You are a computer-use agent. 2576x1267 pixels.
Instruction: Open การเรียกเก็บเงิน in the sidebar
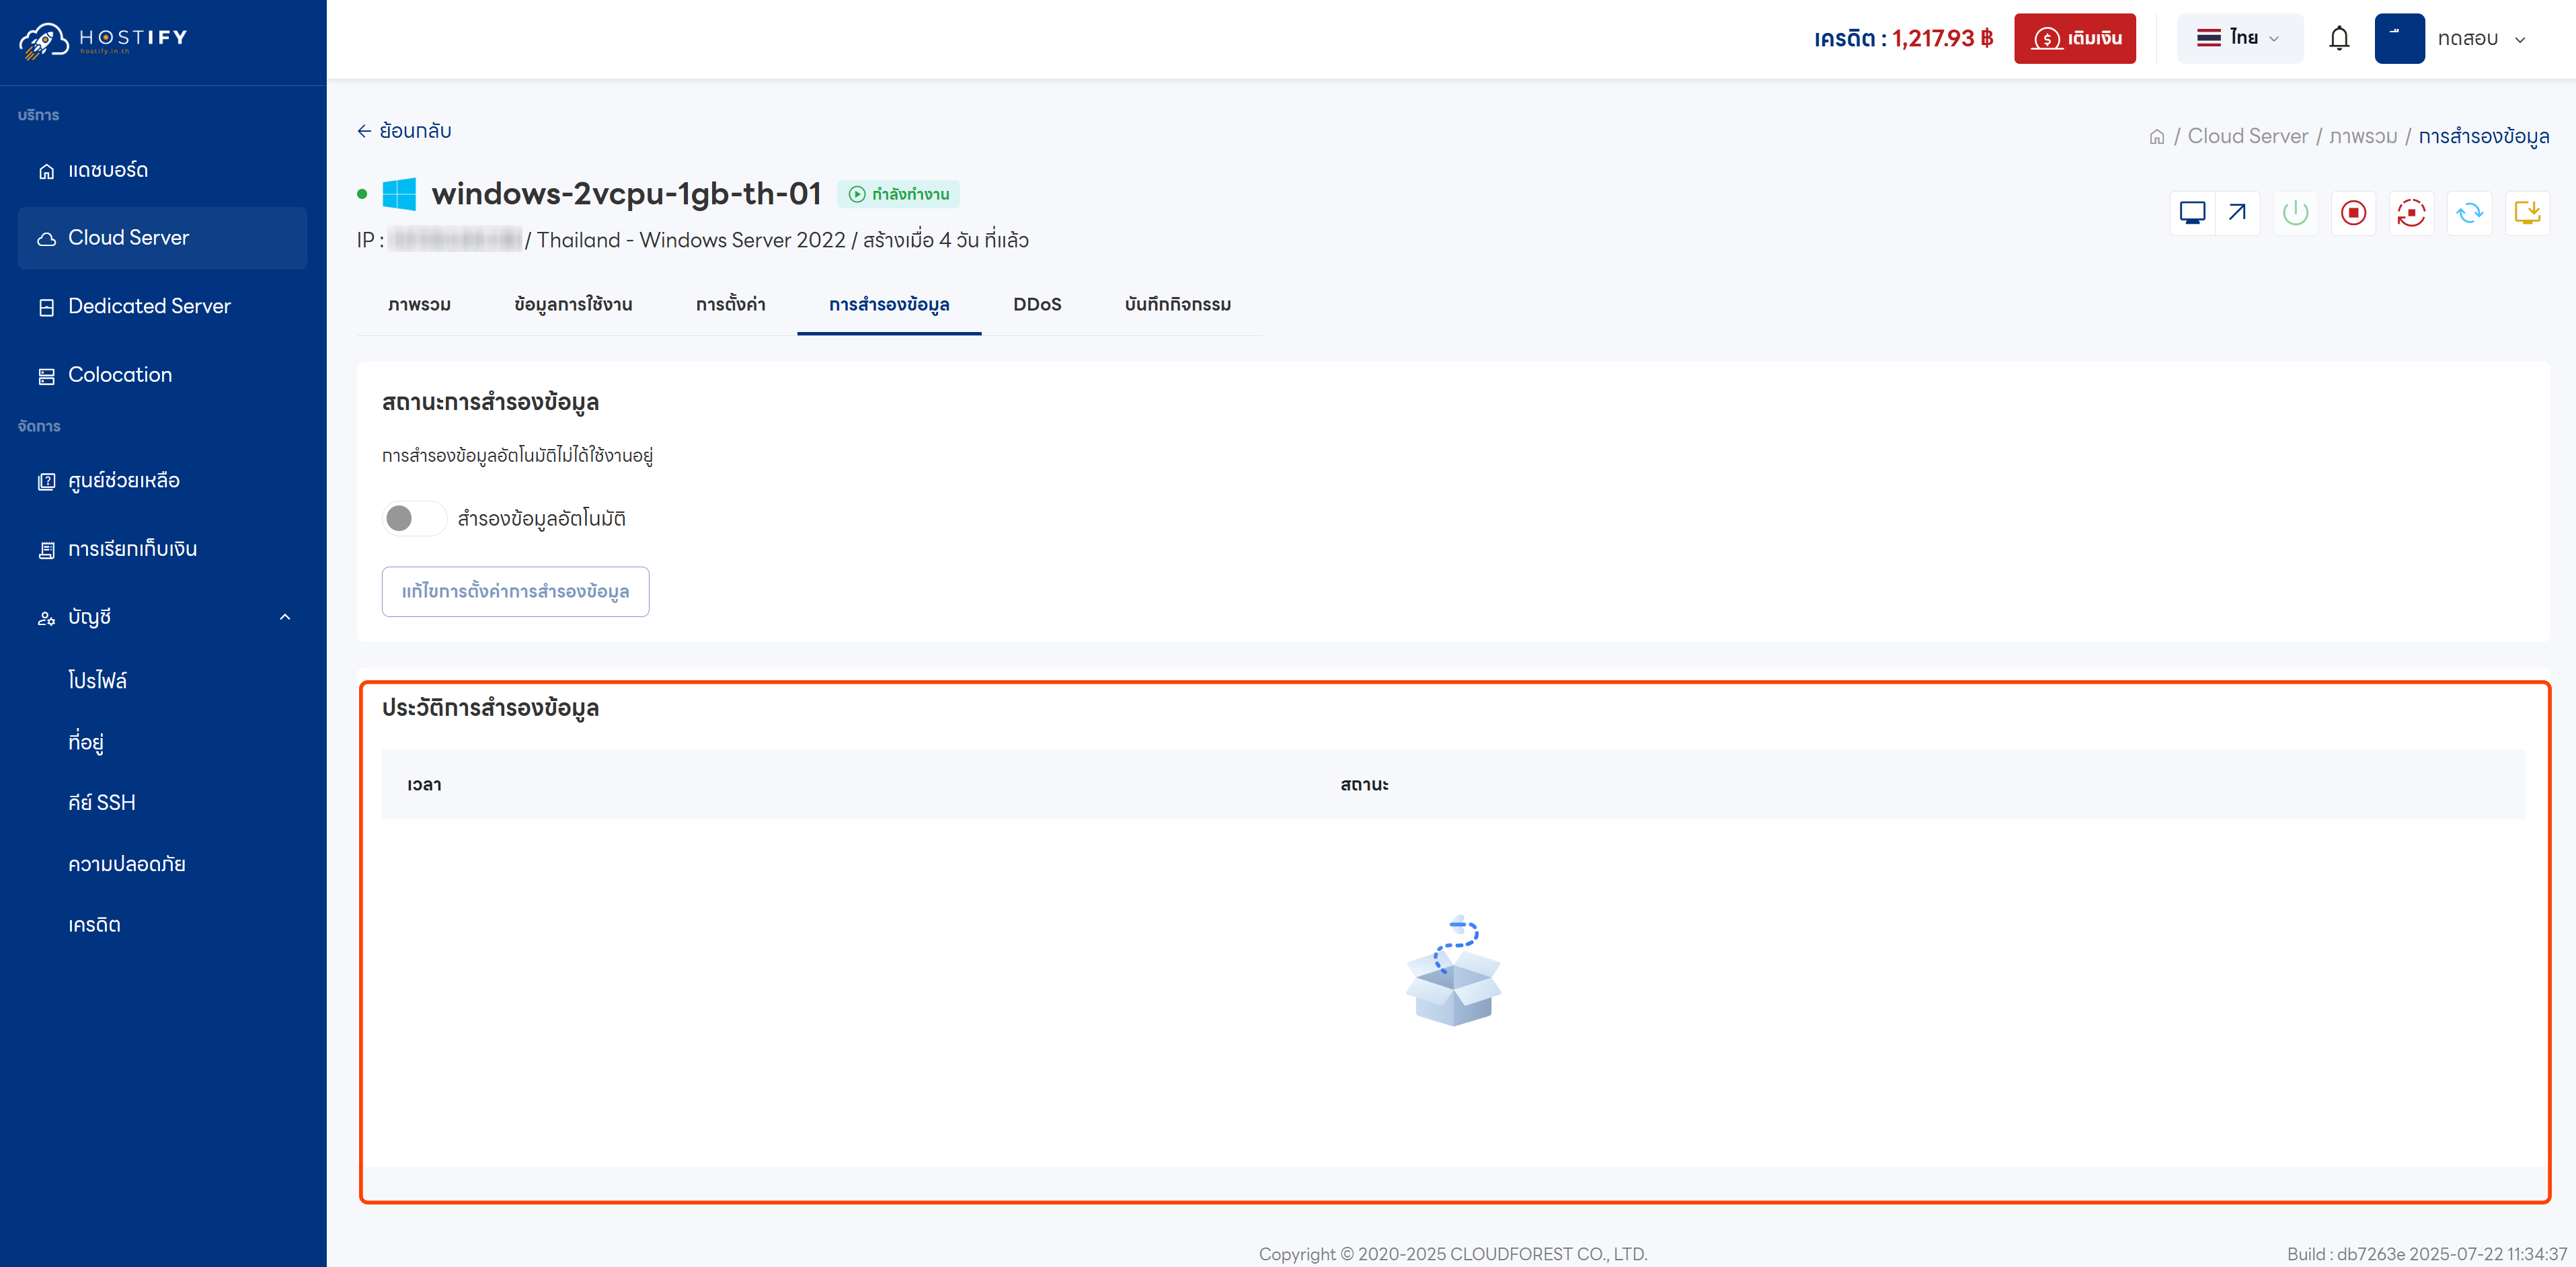tap(162, 549)
